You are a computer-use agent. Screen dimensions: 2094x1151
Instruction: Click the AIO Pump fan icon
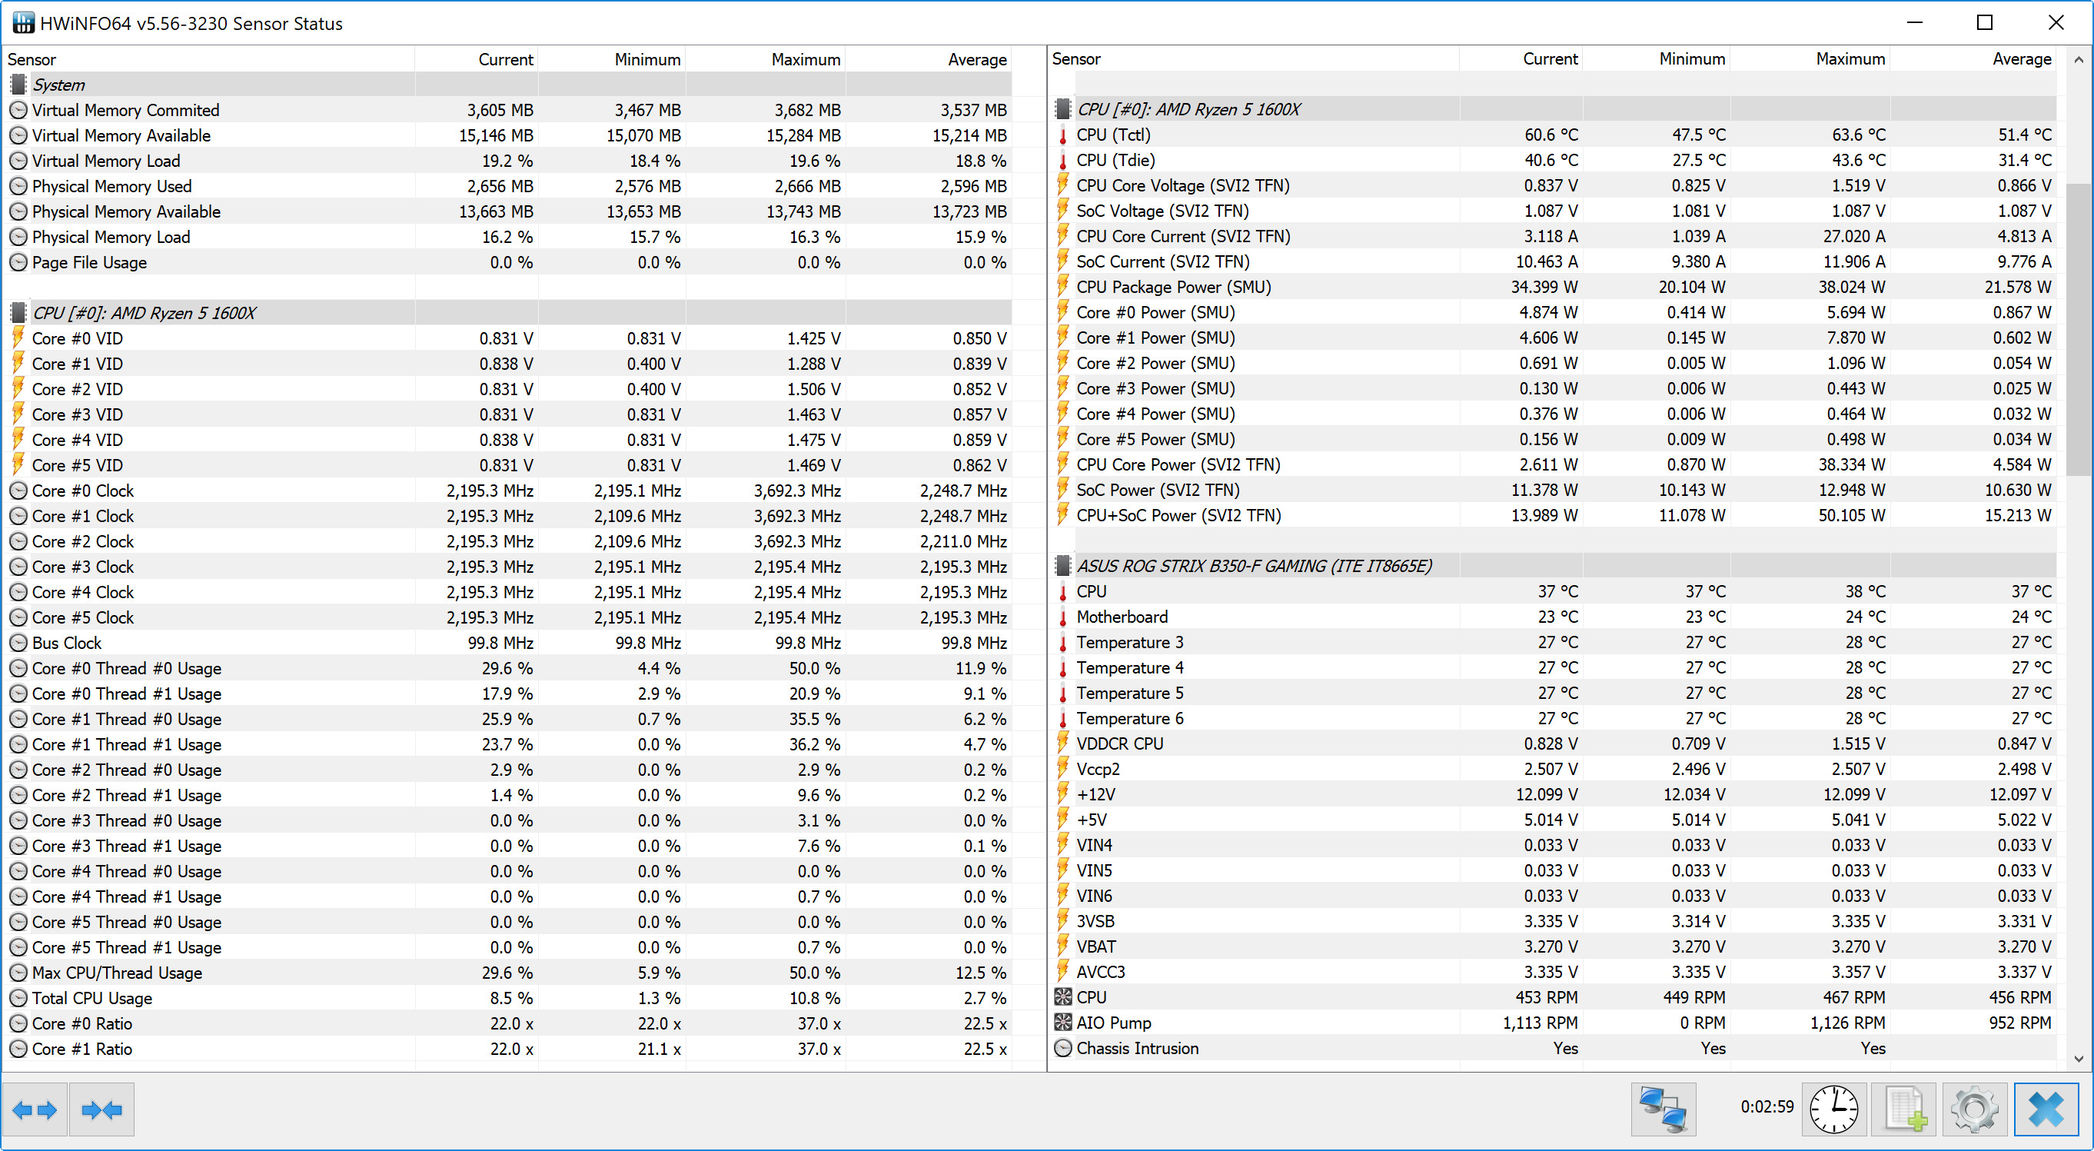click(1063, 1022)
